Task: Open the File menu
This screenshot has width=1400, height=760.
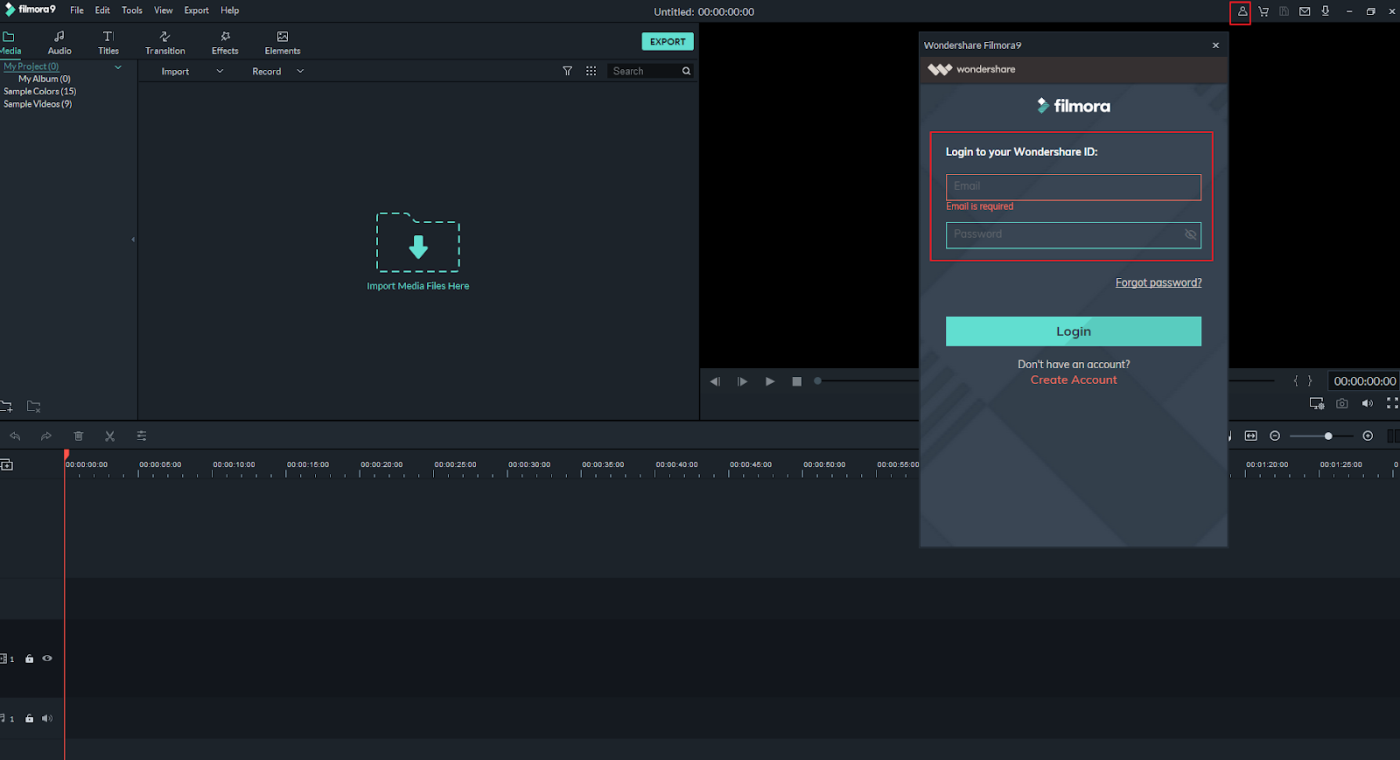Action: (77, 11)
